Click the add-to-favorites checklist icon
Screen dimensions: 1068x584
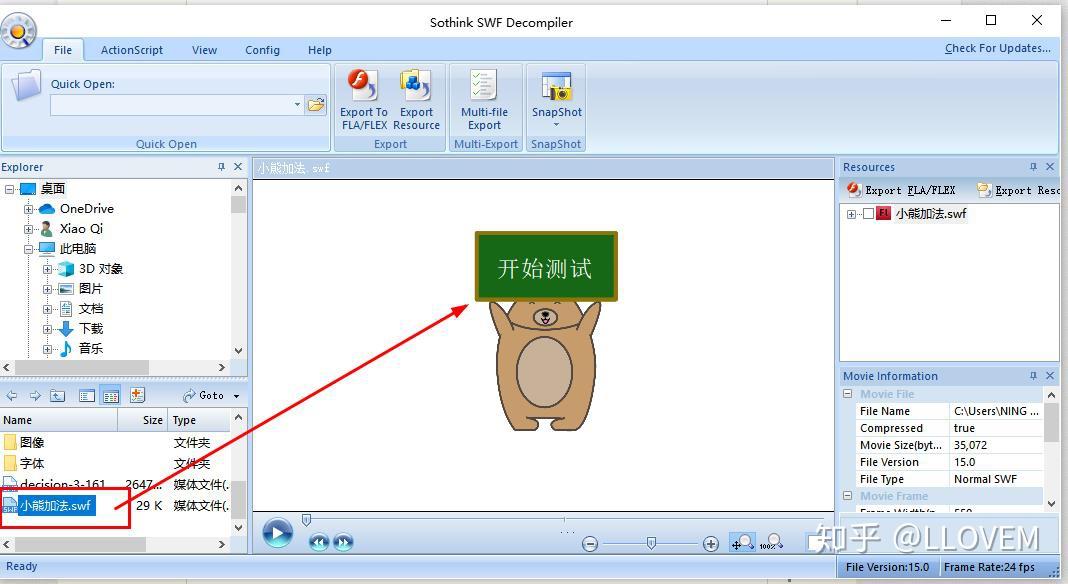pyautogui.click(x=137, y=395)
